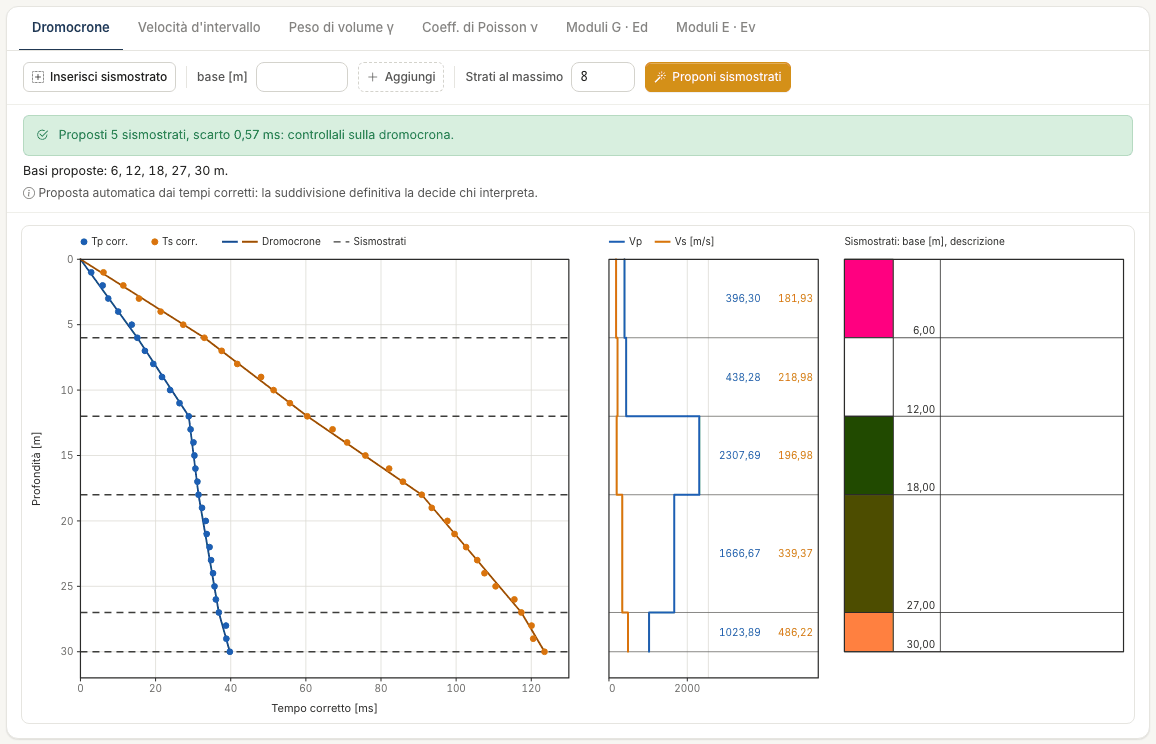This screenshot has width=1156, height=744.
Task: Click the Vs value 218,98
Action: (x=795, y=378)
